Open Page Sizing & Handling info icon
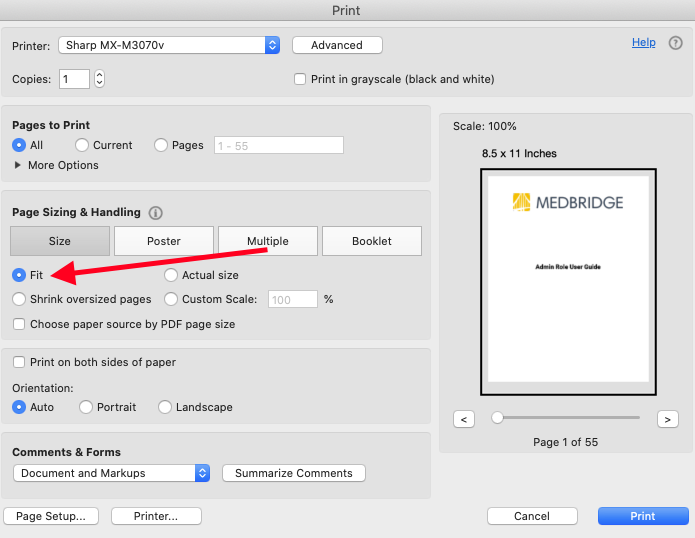695x538 pixels. coord(155,213)
